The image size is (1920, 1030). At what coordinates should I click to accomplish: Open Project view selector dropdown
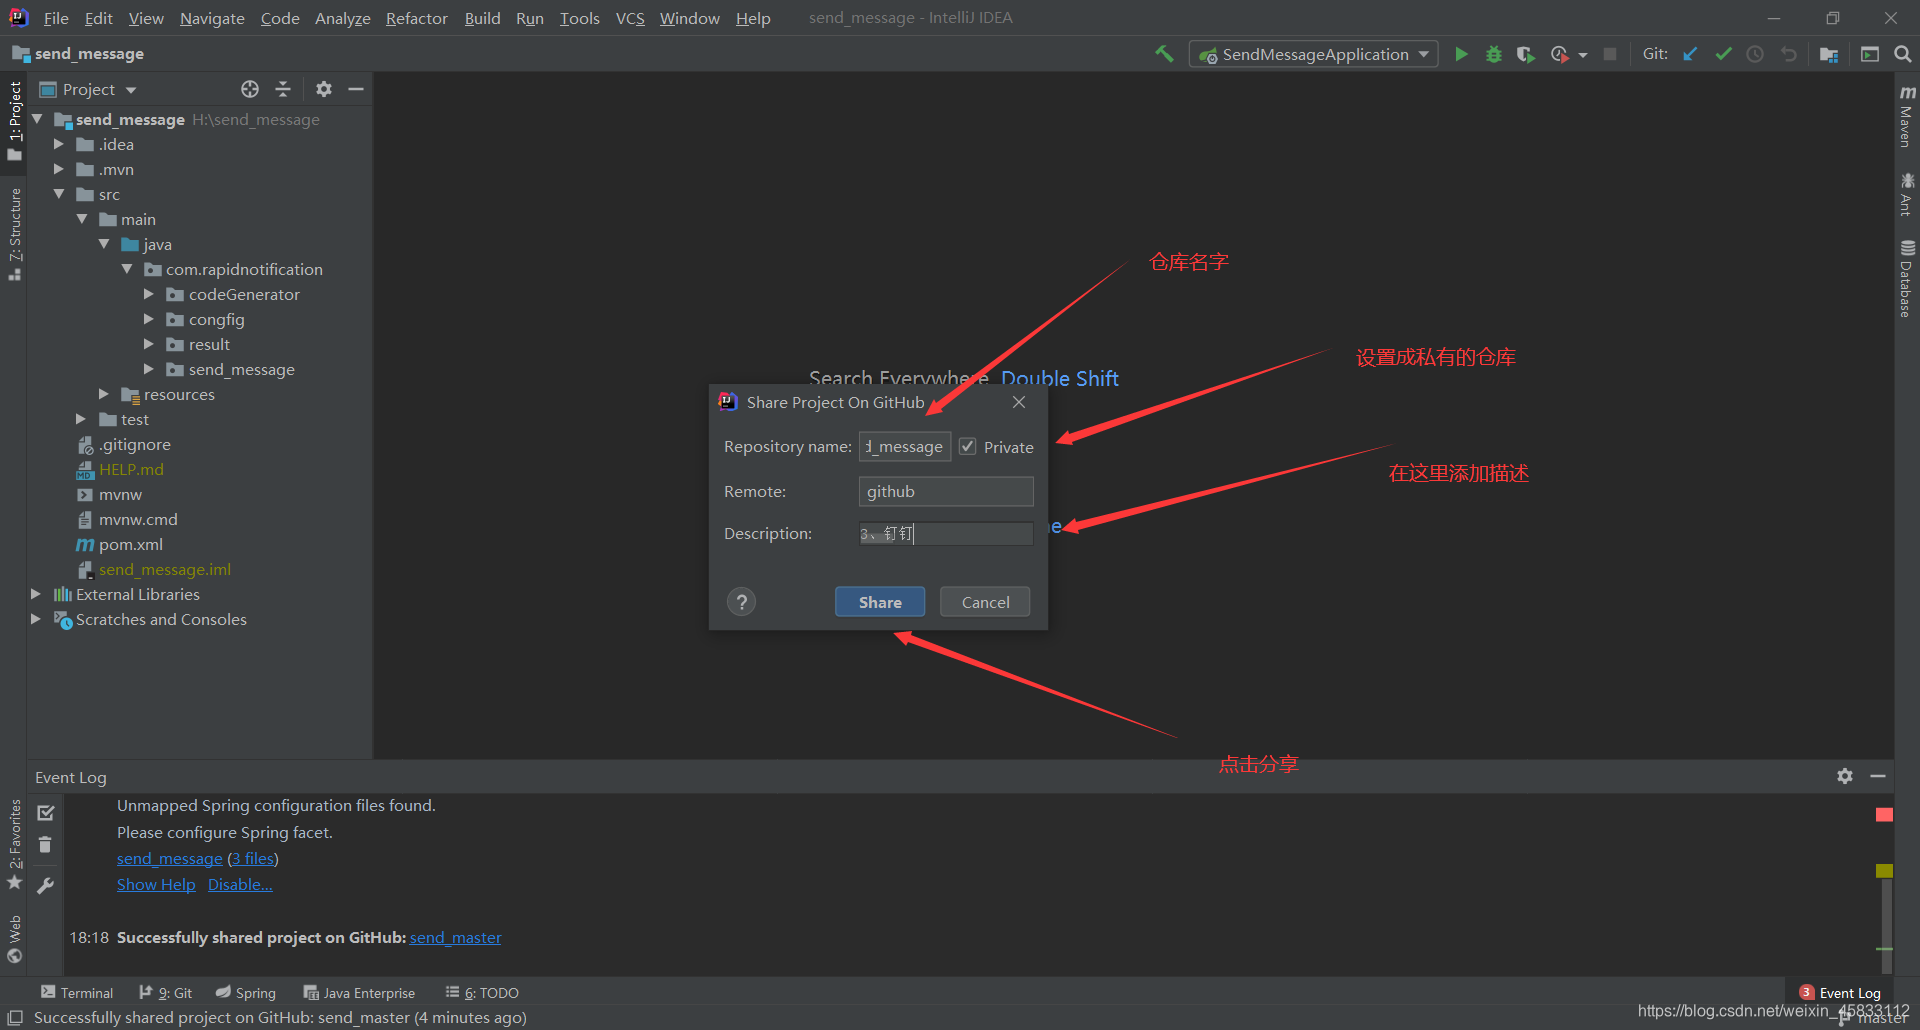[88, 89]
